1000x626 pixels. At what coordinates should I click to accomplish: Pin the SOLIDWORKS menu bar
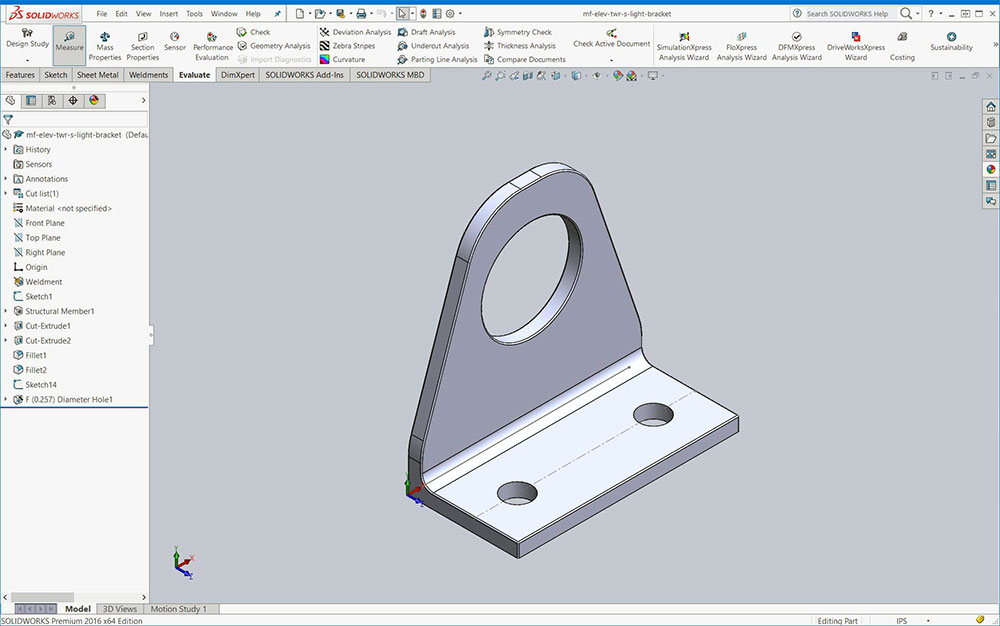pos(277,14)
